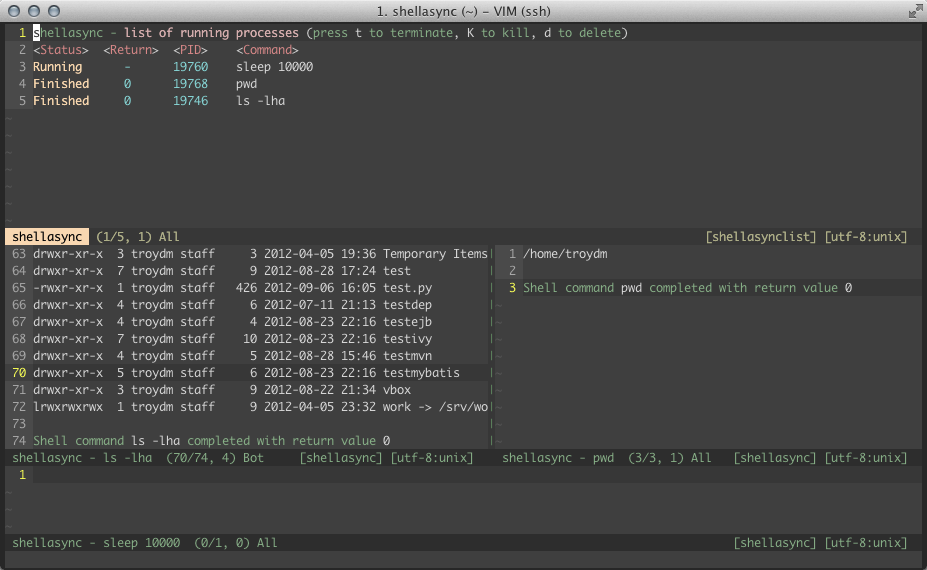927x570 pixels.
Task: Click '(1/5, 1) All' position indicator
Action: 137,237
